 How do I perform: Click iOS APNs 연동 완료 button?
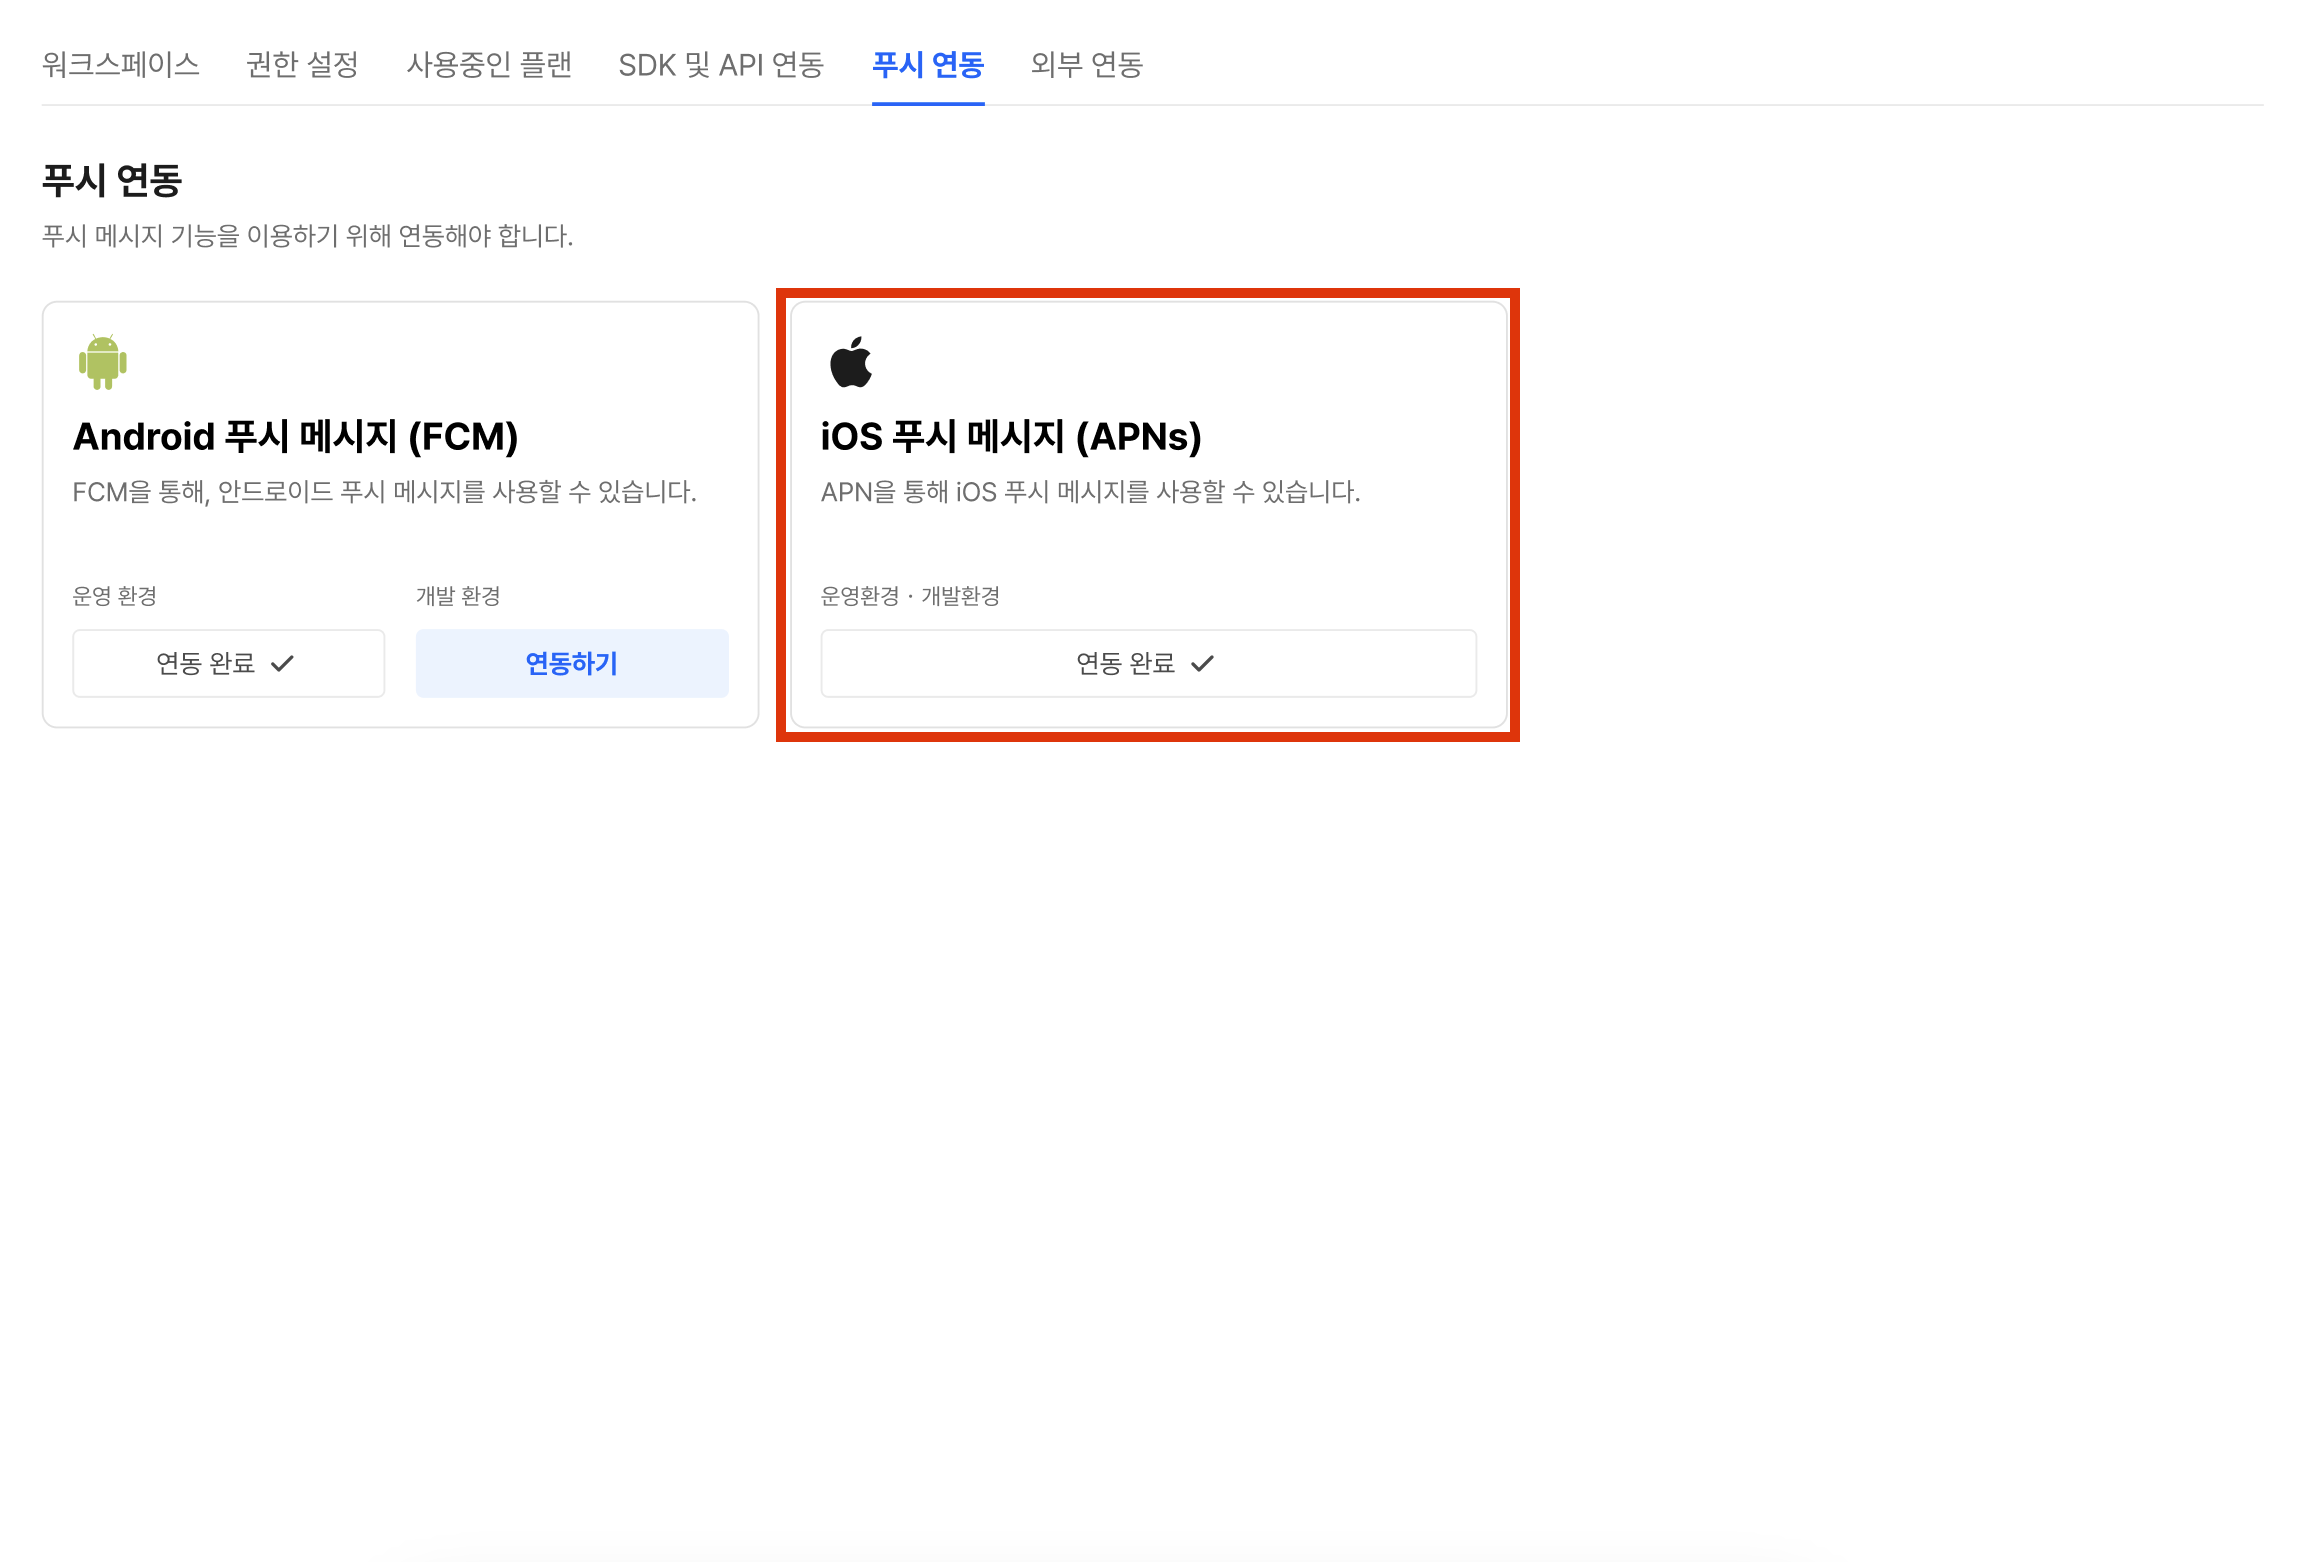point(1149,663)
